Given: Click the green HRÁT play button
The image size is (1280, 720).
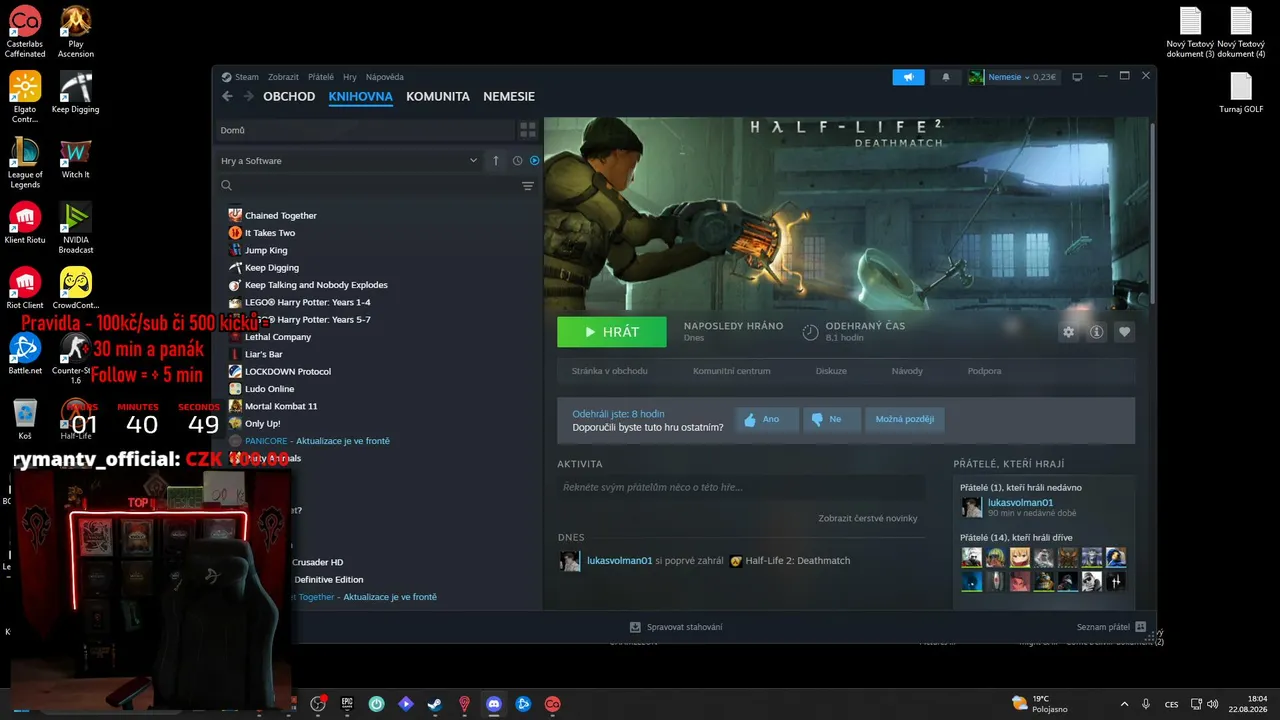Looking at the screenshot, I should tap(612, 332).
